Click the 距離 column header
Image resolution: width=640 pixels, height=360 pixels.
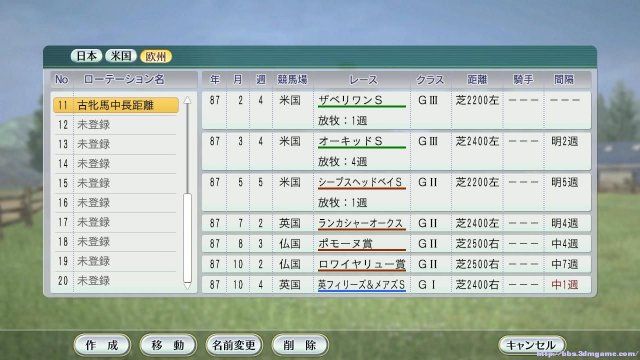(477, 80)
